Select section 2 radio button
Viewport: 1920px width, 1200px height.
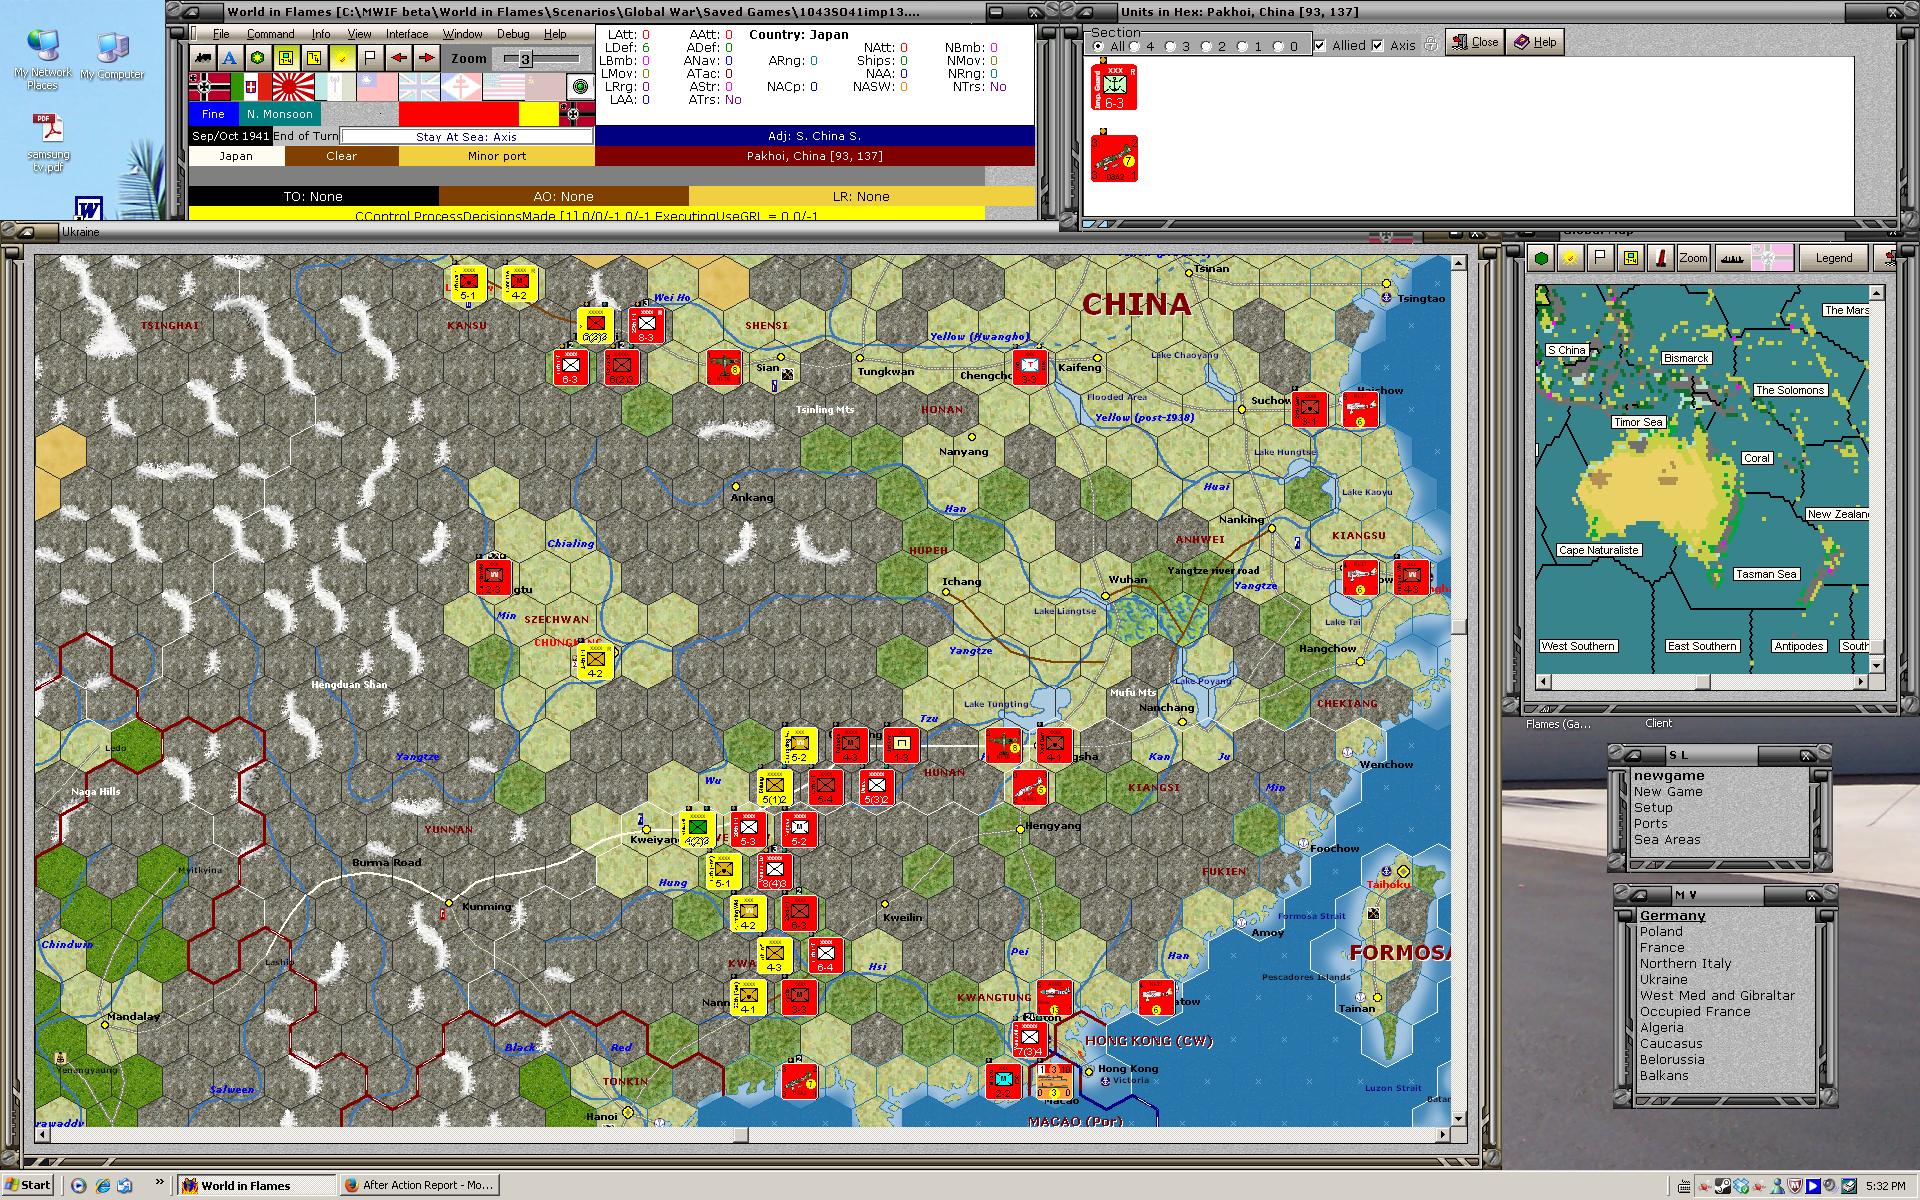tap(1207, 46)
